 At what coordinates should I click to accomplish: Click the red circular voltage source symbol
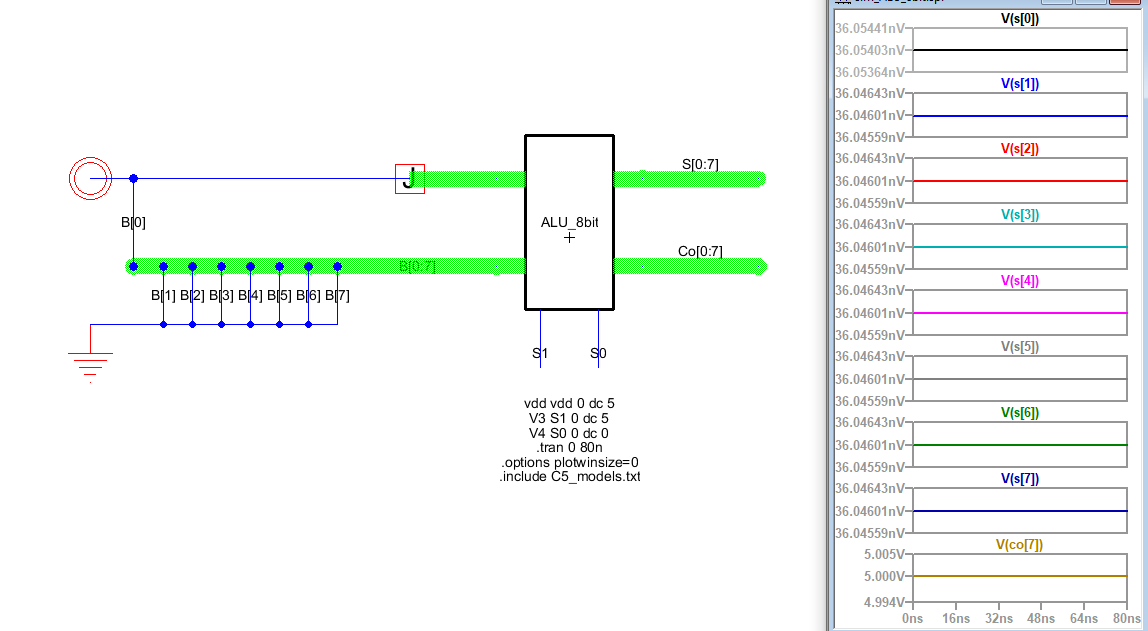tap(90, 179)
